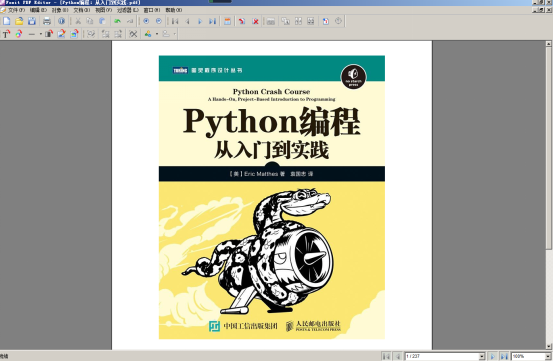This screenshot has width=553, height=362.
Task: Click the crossed tools settings icon
Action: [133, 34]
